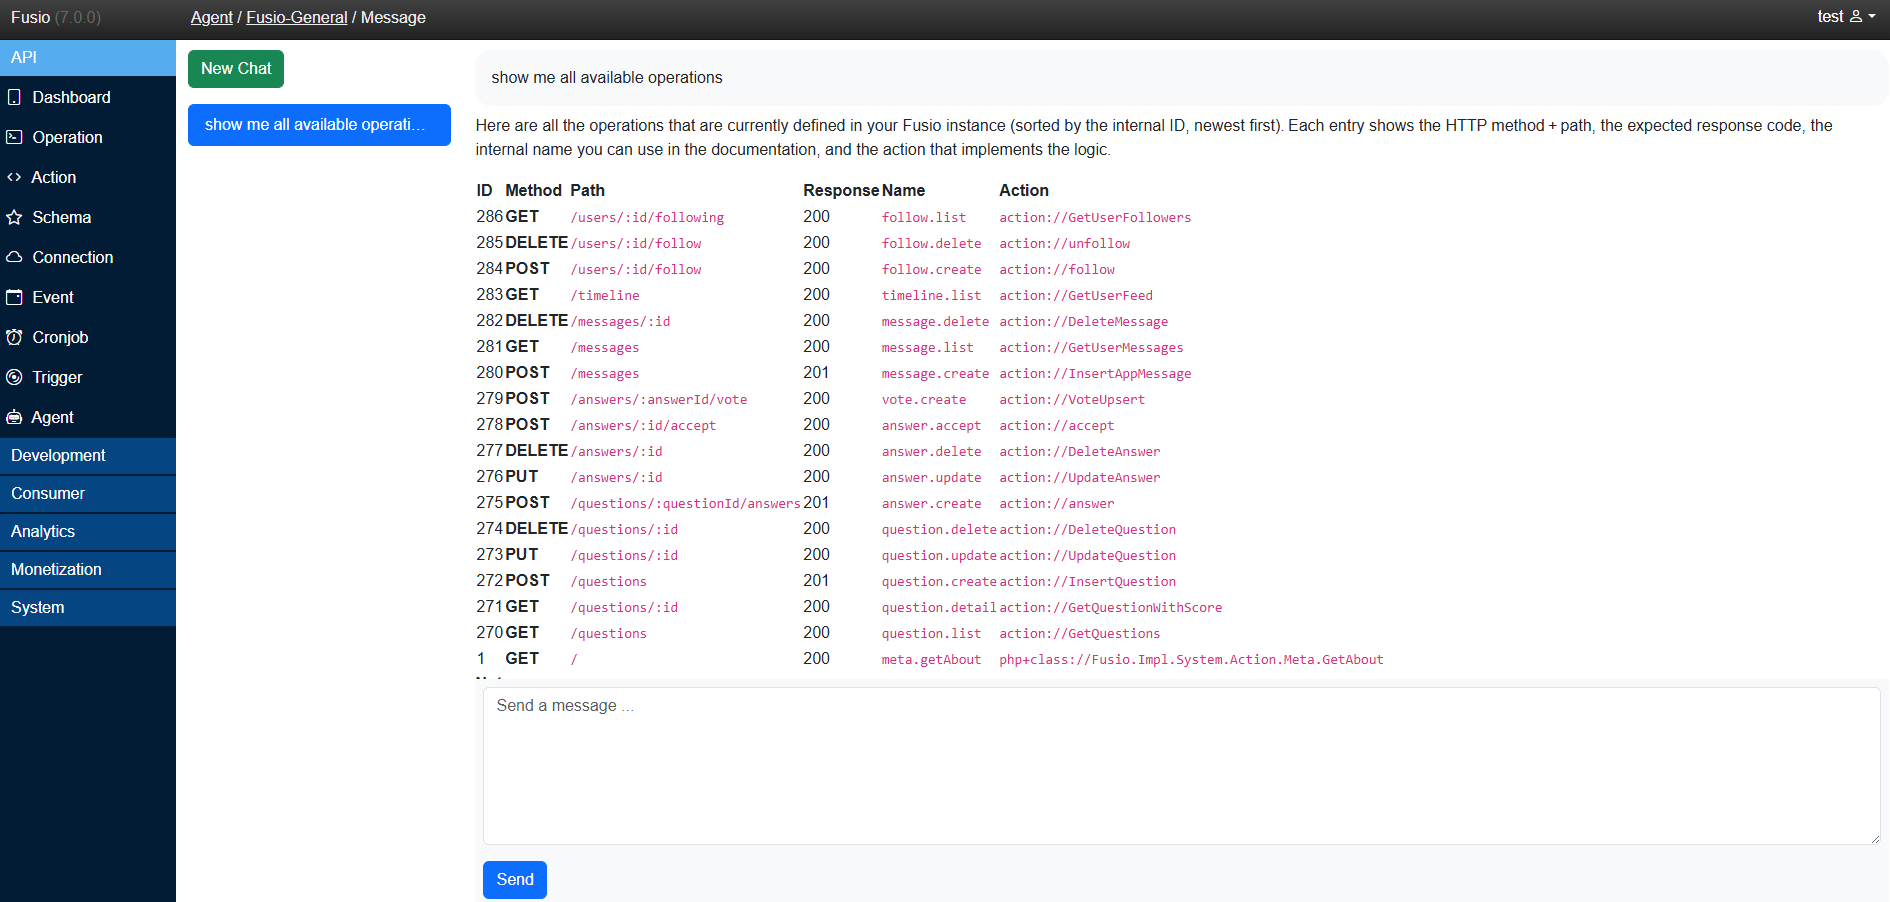The height and width of the screenshot is (902, 1890).
Task: Focus the Send a message text area
Action: 1180,765
